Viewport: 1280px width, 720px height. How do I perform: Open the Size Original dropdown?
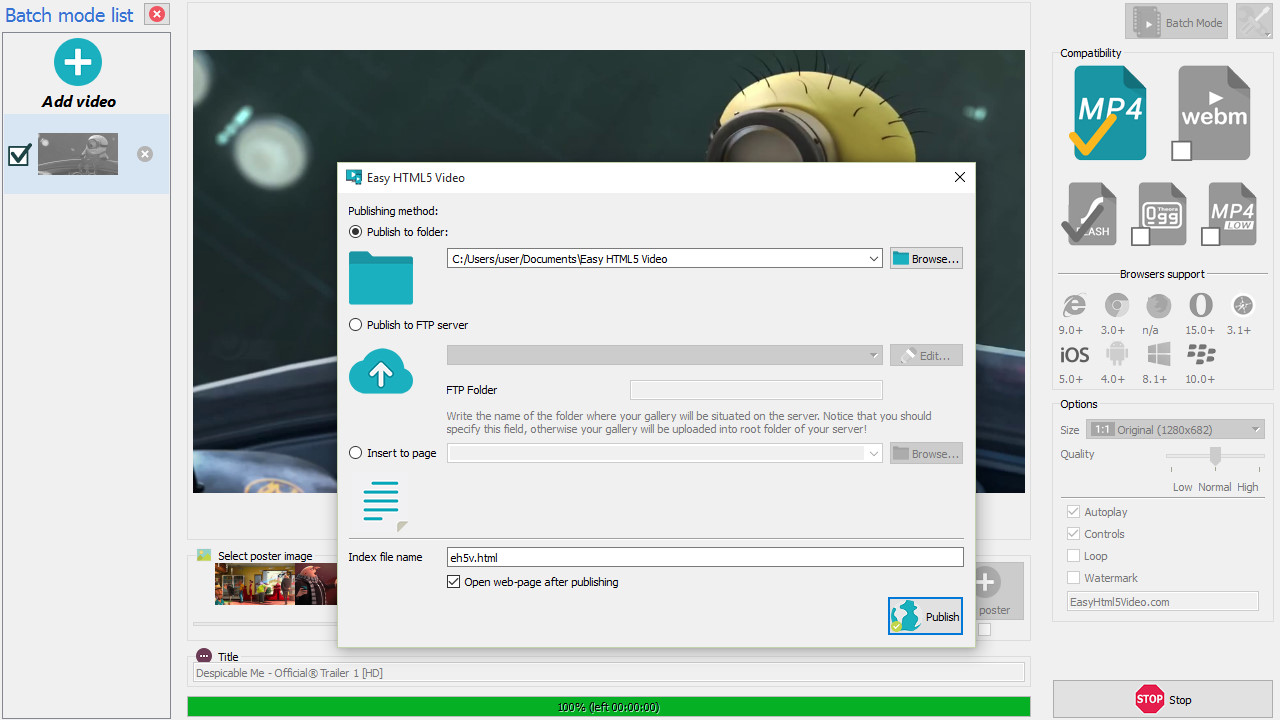tap(1256, 430)
